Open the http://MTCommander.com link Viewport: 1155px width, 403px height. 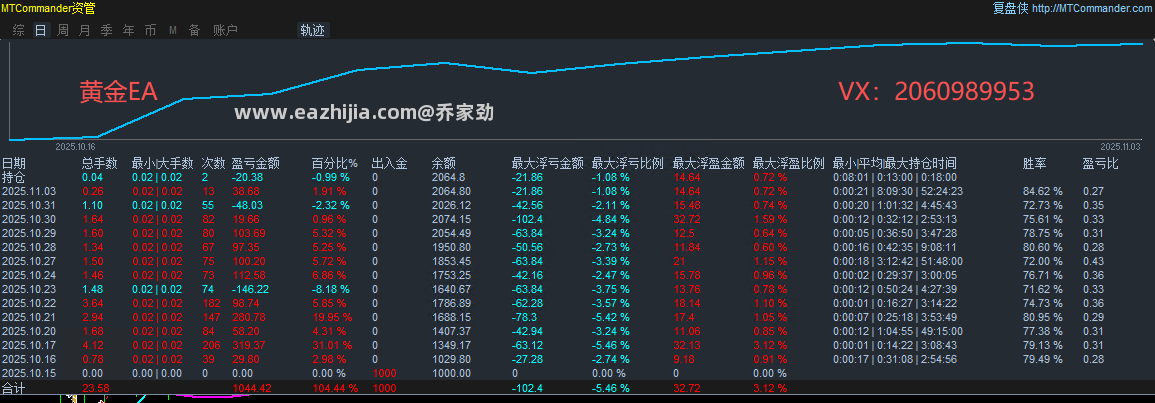tap(1091, 8)
